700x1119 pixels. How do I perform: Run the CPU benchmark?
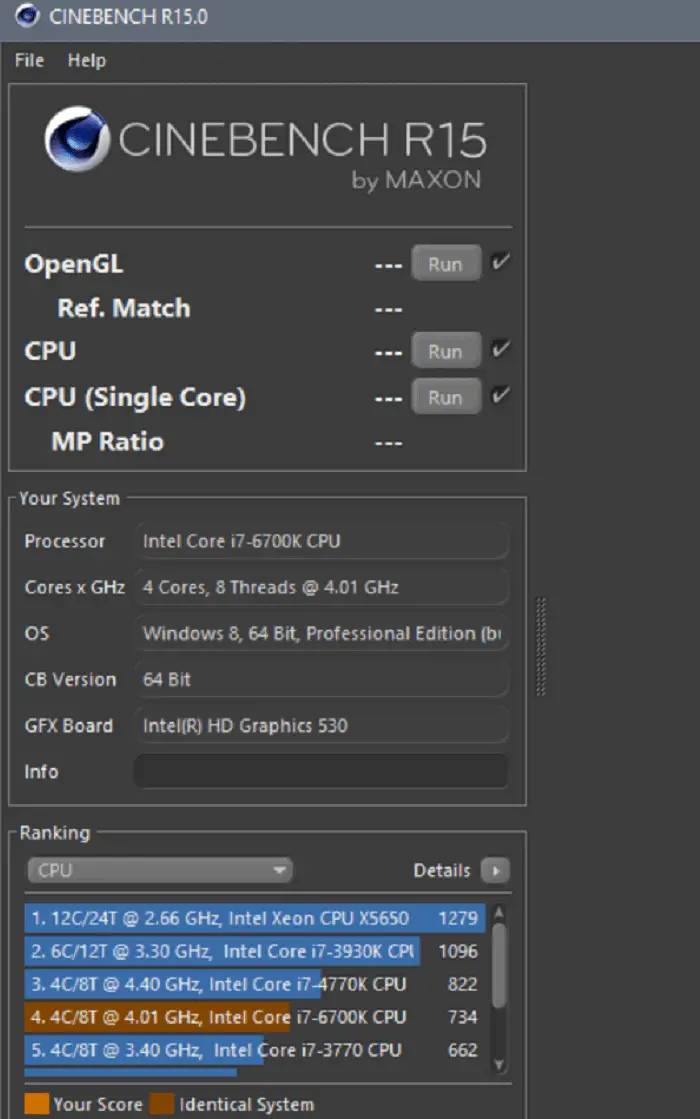coord(445,351)
